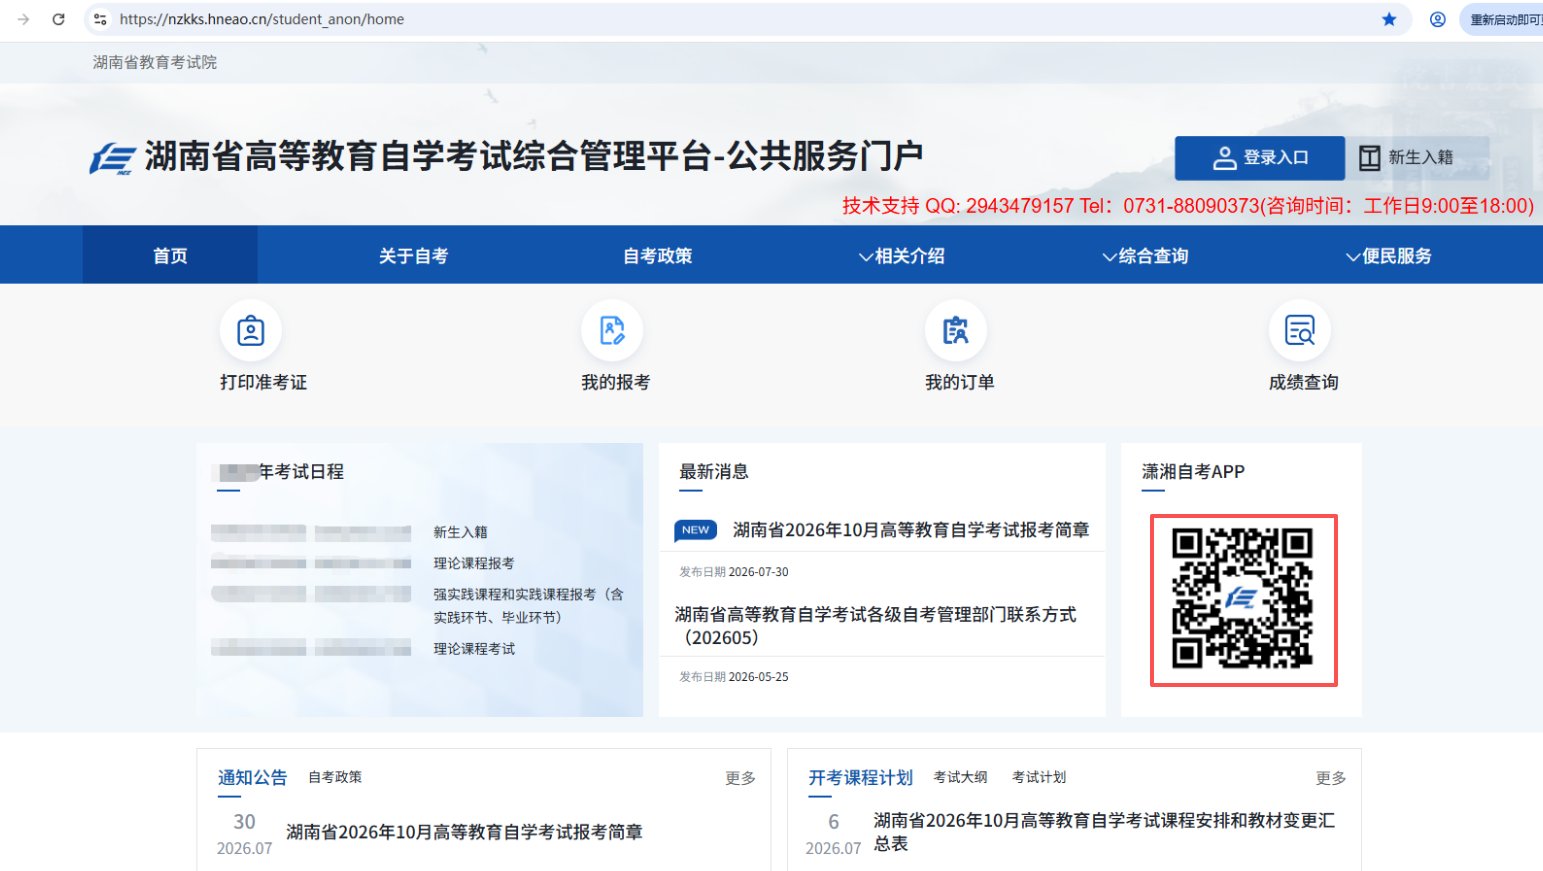Expand the 综合查询 dropdown menu
This screenshot has height=871, width=1543.
(x=1145, y=256)
